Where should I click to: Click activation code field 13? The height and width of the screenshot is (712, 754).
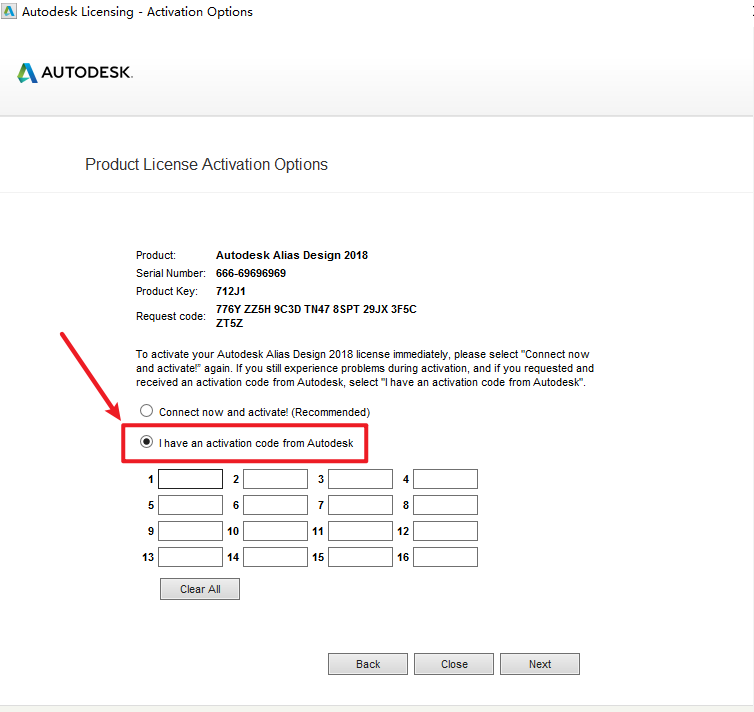(190, 557)
